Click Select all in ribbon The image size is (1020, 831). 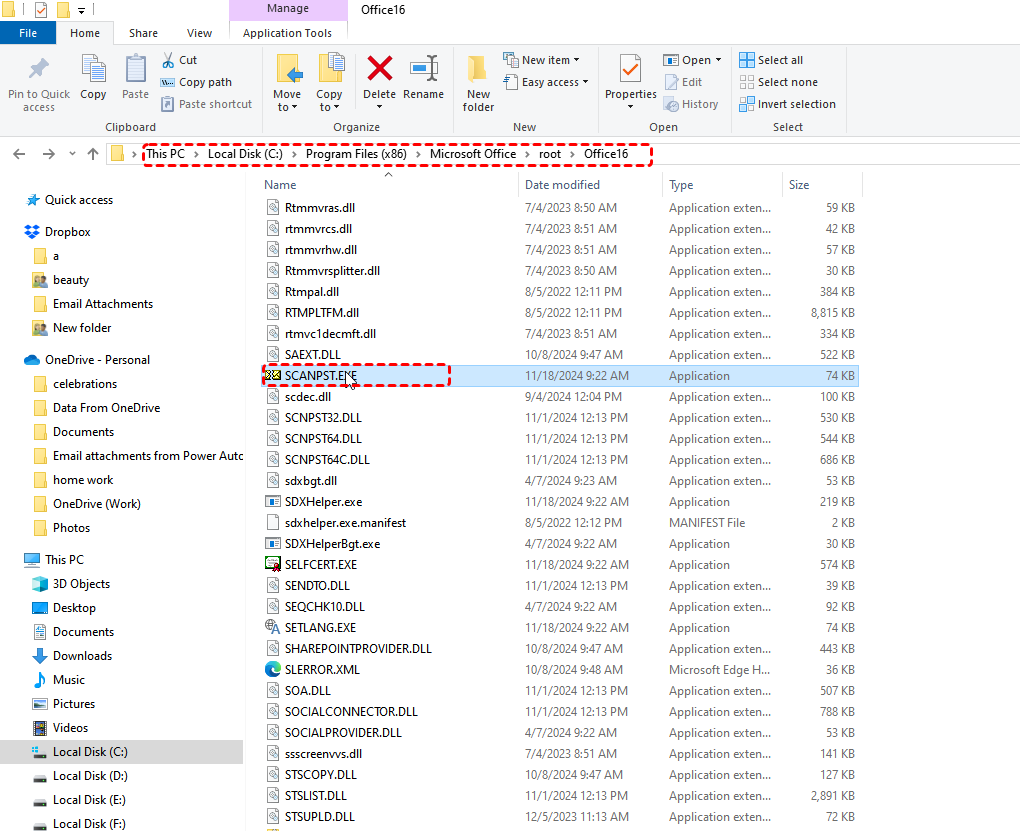(771, 60)
